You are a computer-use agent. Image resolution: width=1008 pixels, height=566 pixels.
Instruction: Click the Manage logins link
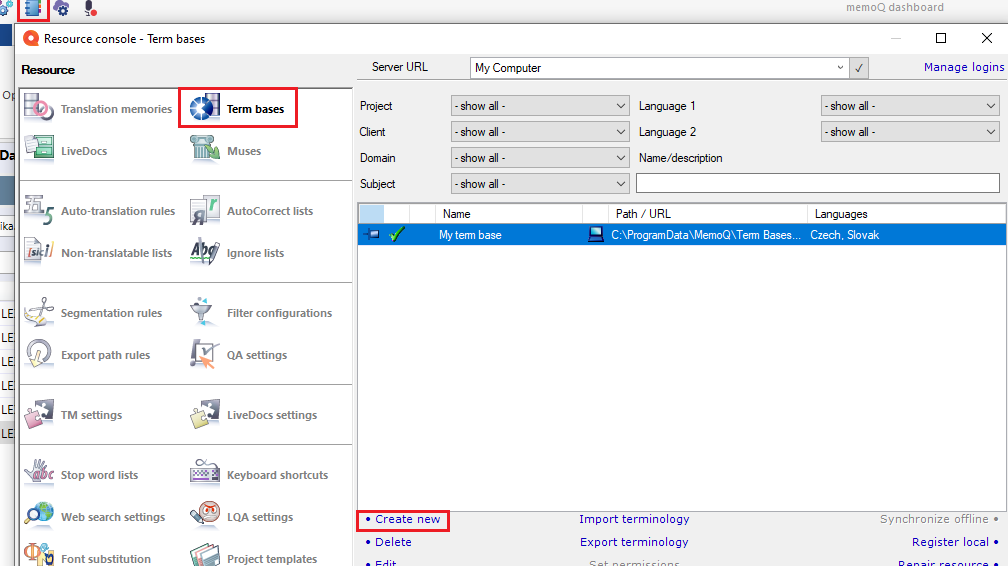(964, 67)
